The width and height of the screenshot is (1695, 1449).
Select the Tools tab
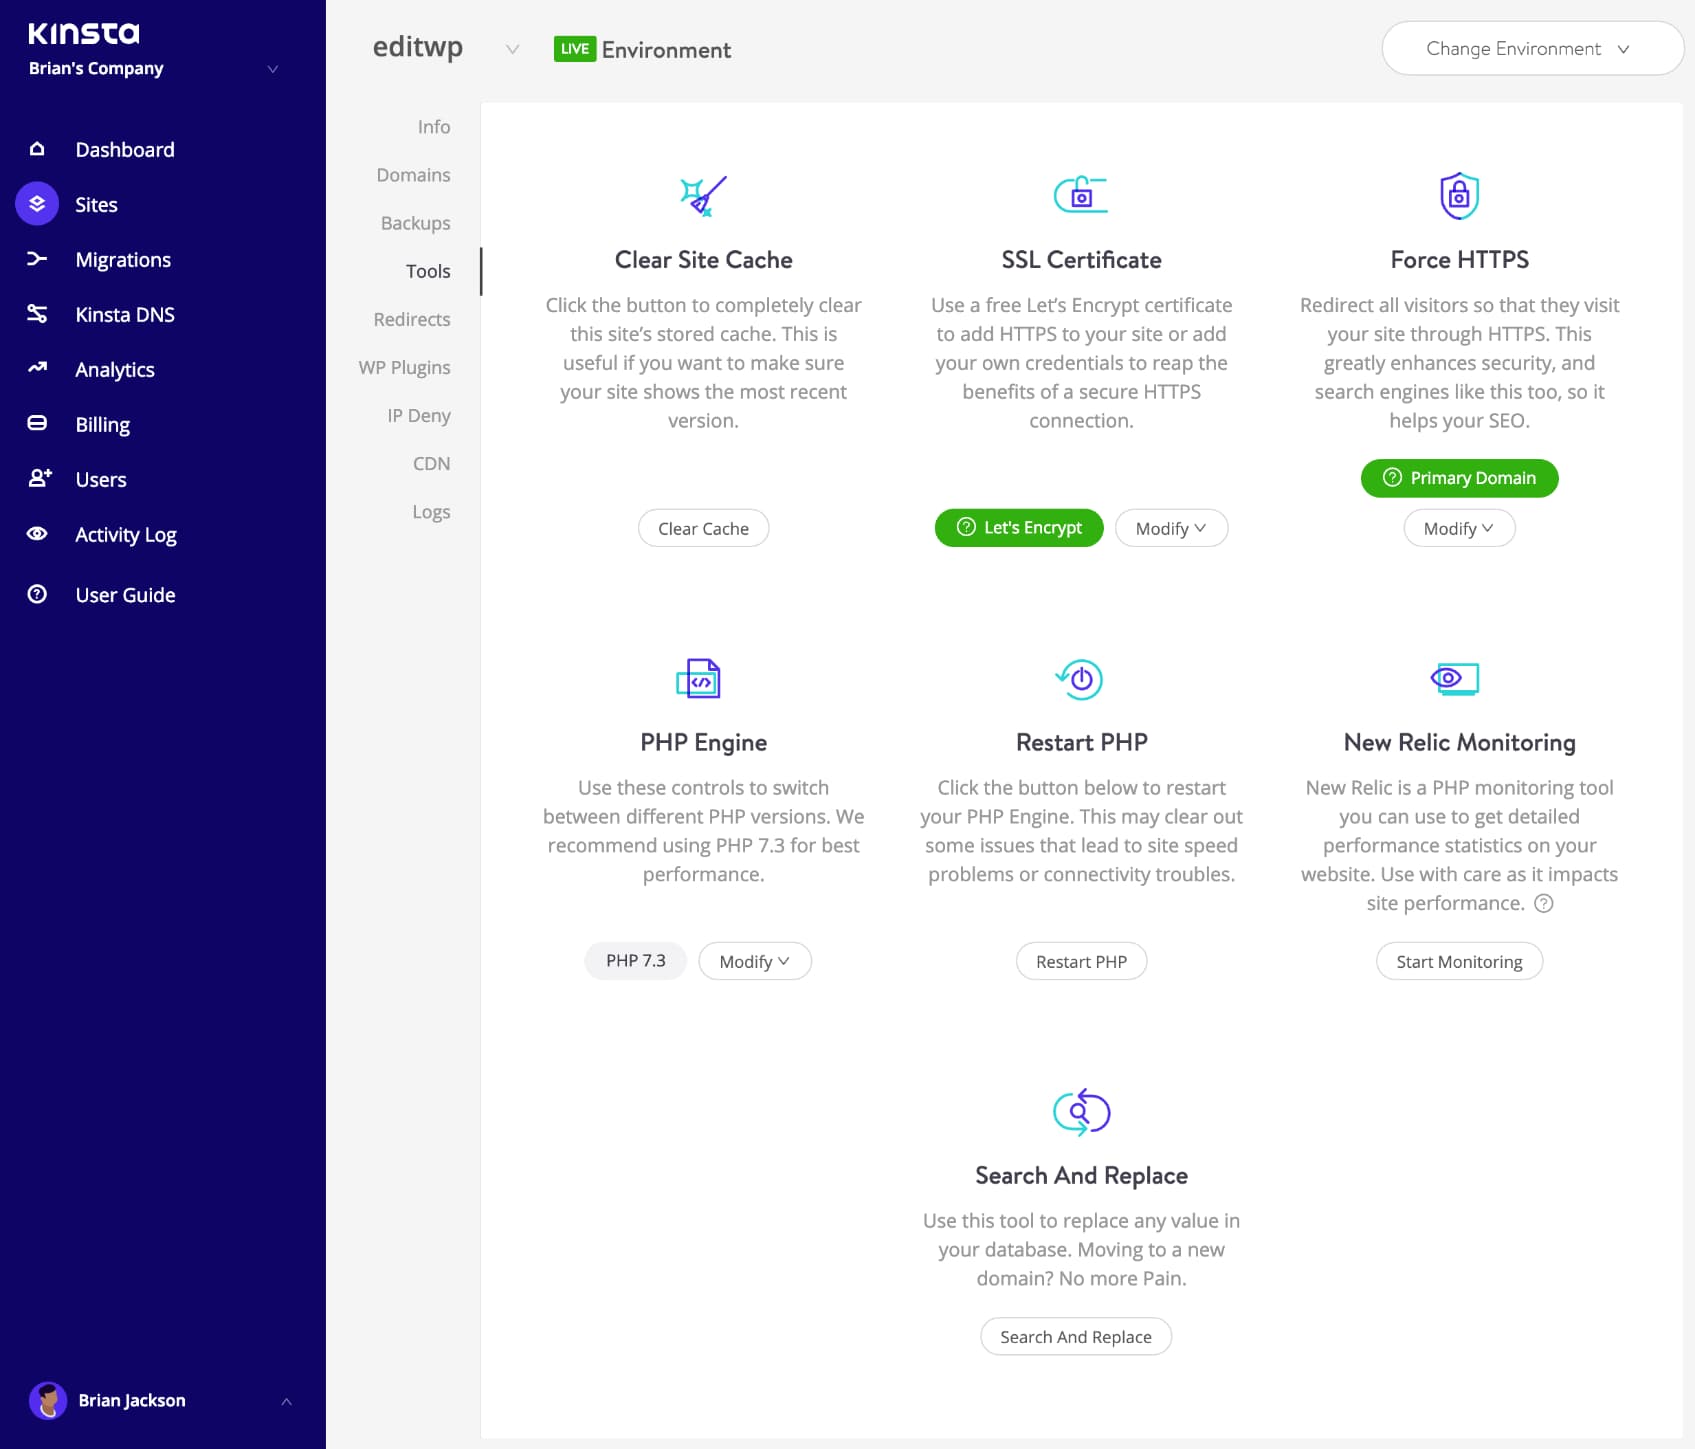click(x=428, y=271)
